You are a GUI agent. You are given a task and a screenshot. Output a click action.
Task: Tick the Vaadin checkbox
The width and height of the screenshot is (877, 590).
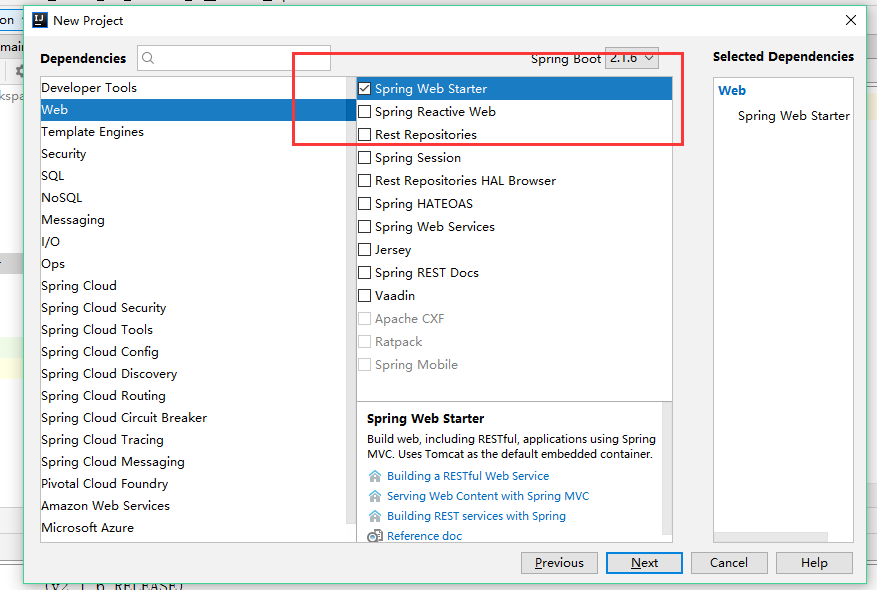[365, 295]
